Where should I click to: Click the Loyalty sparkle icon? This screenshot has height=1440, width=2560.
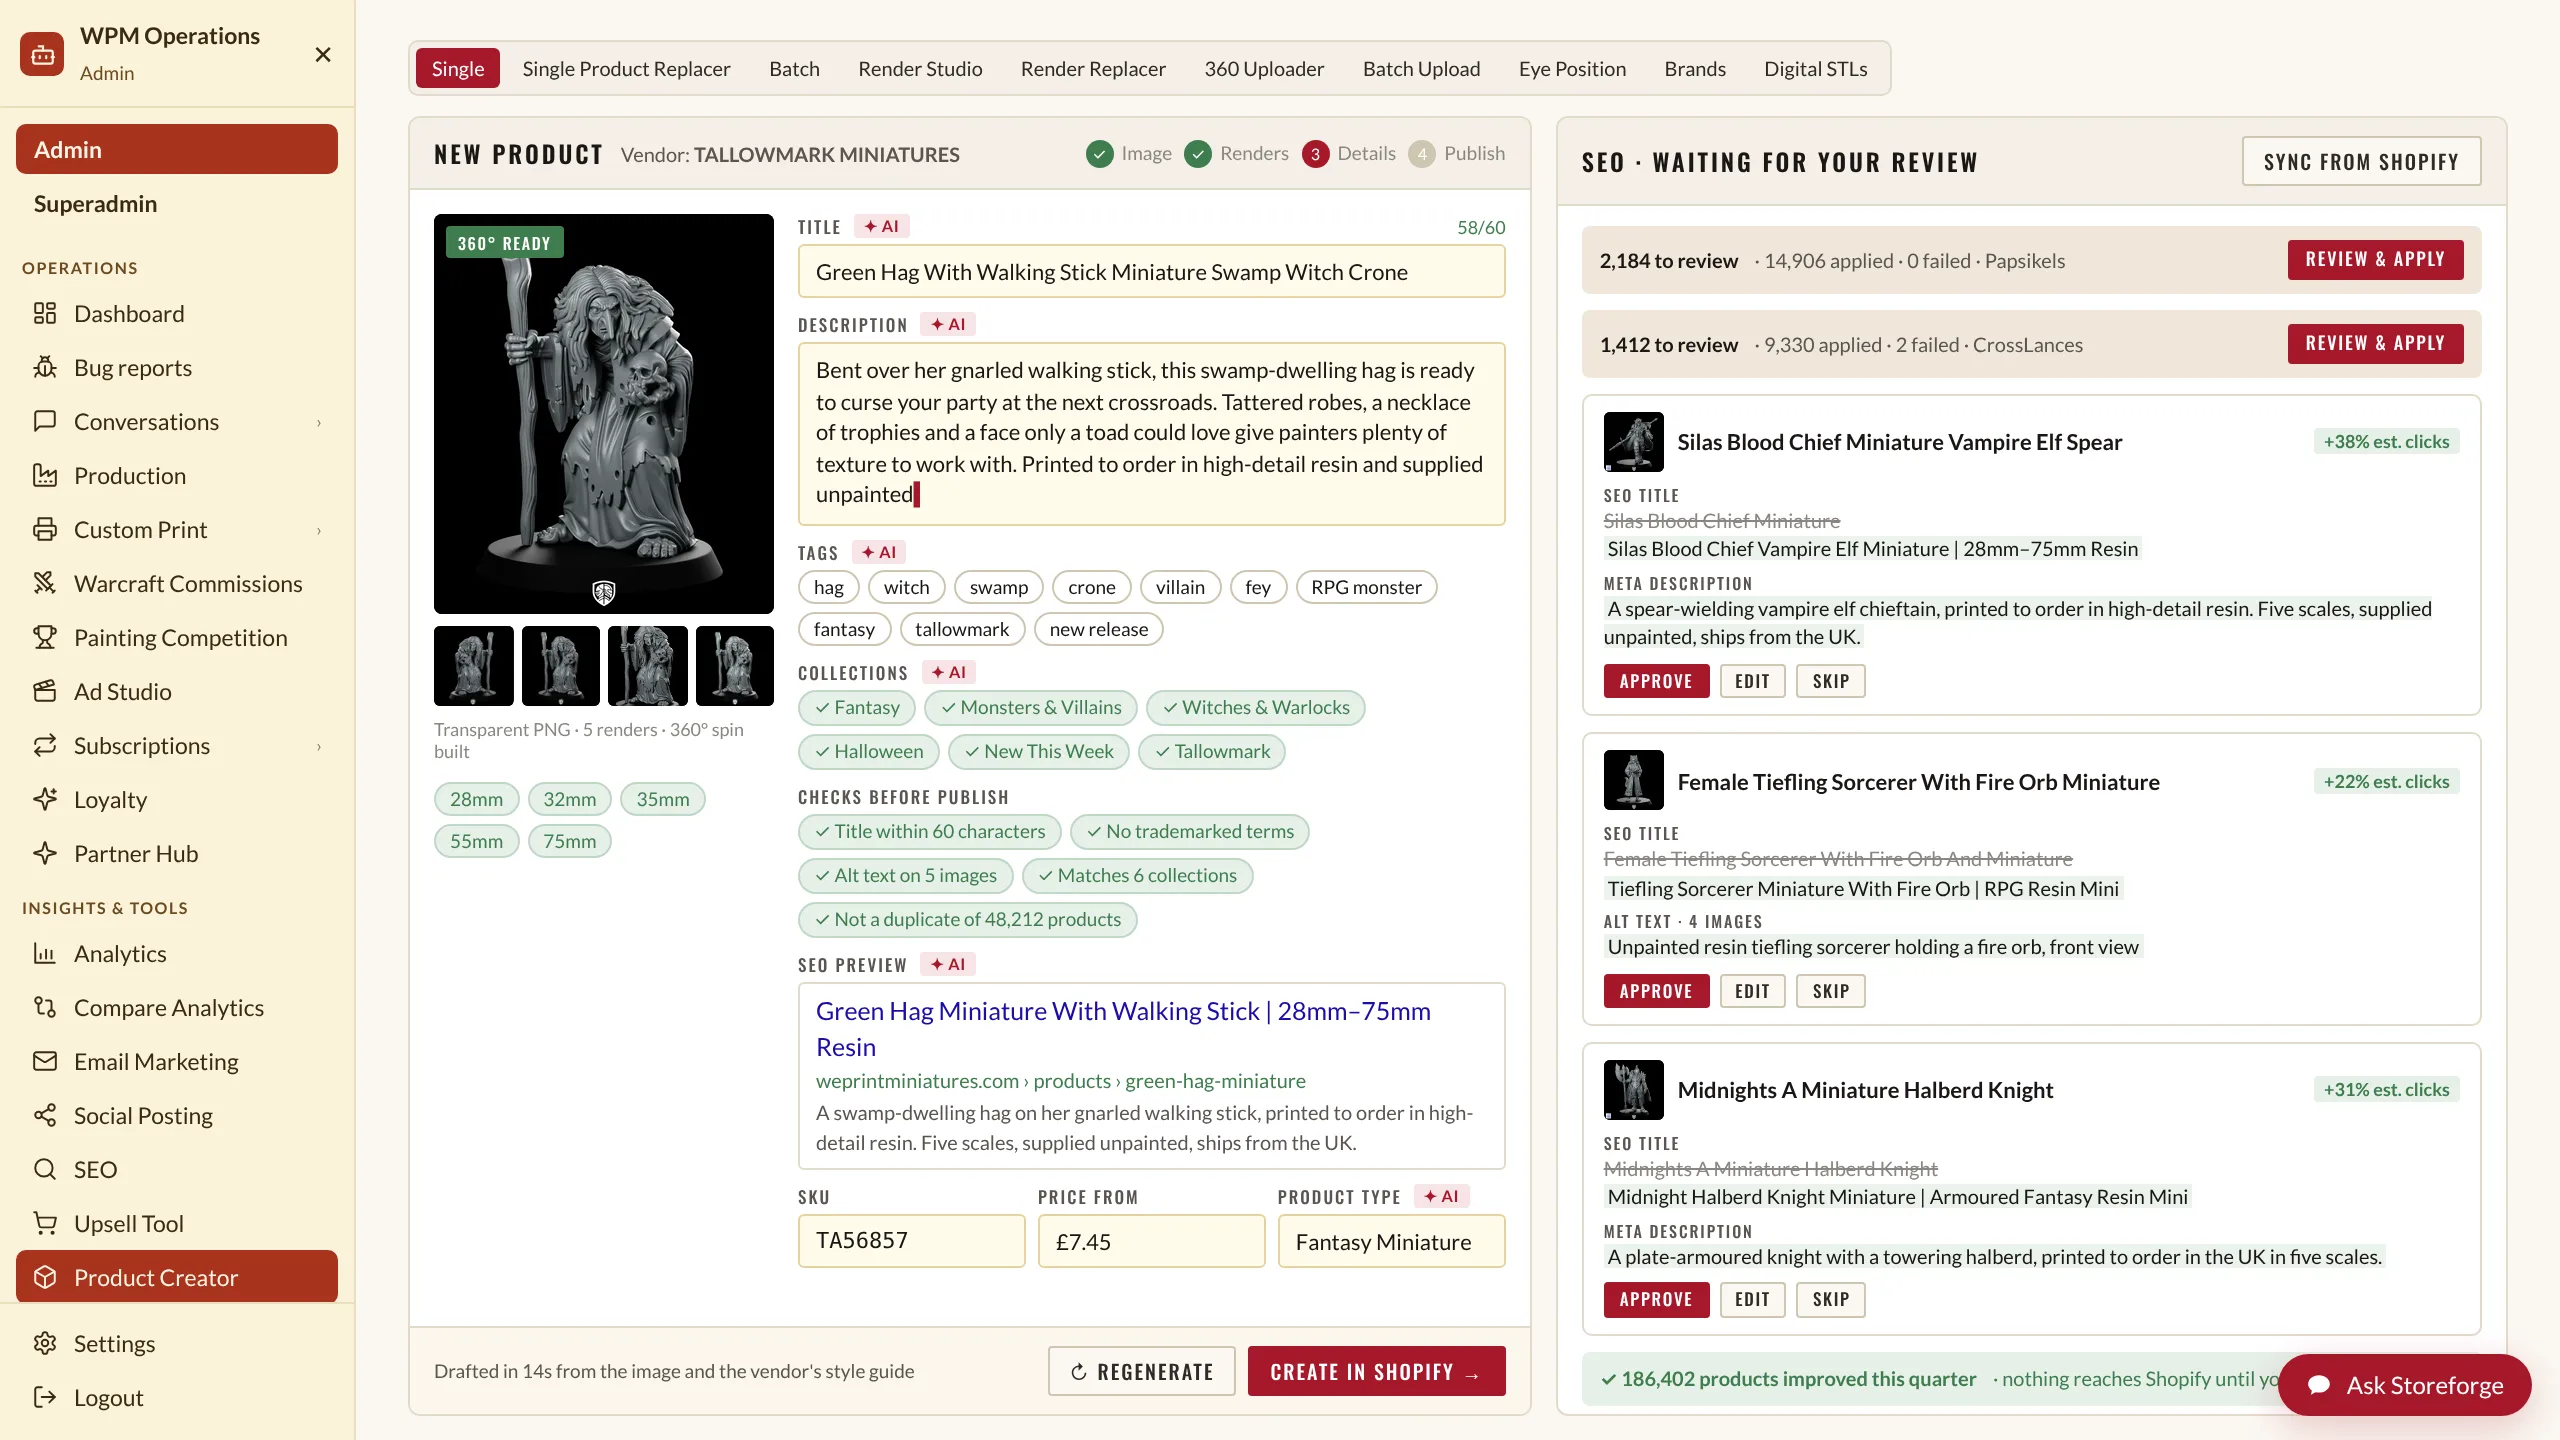pyautogui.click(x=45, y=800)
